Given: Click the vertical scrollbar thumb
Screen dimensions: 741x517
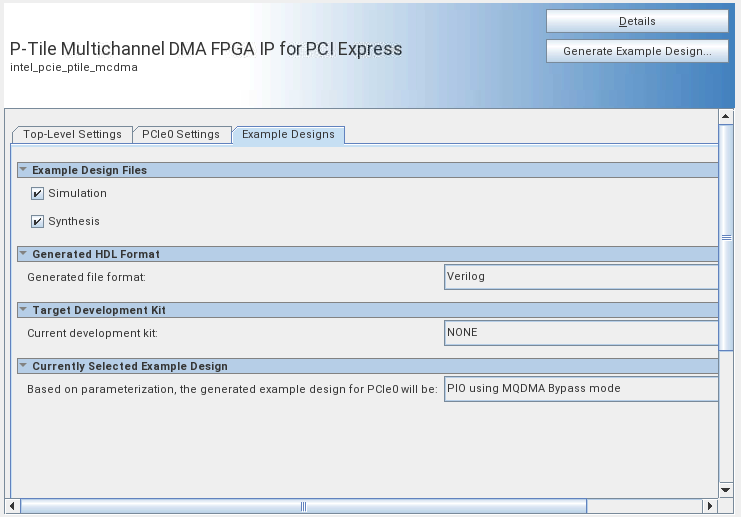Looking at the screenshot, I should click(727, 237).
